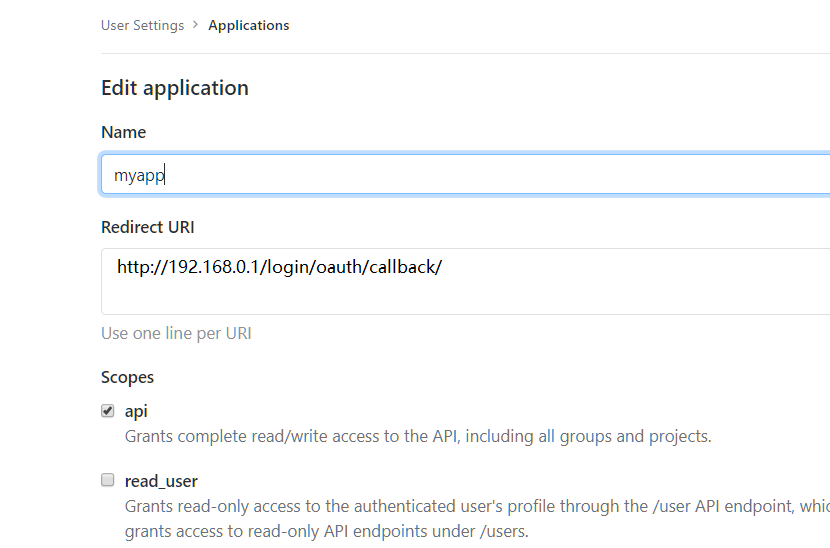Viewport: 830px width, 548px height.
Task: Click the Applications breadcrumb item
Action: pos(248,25)
